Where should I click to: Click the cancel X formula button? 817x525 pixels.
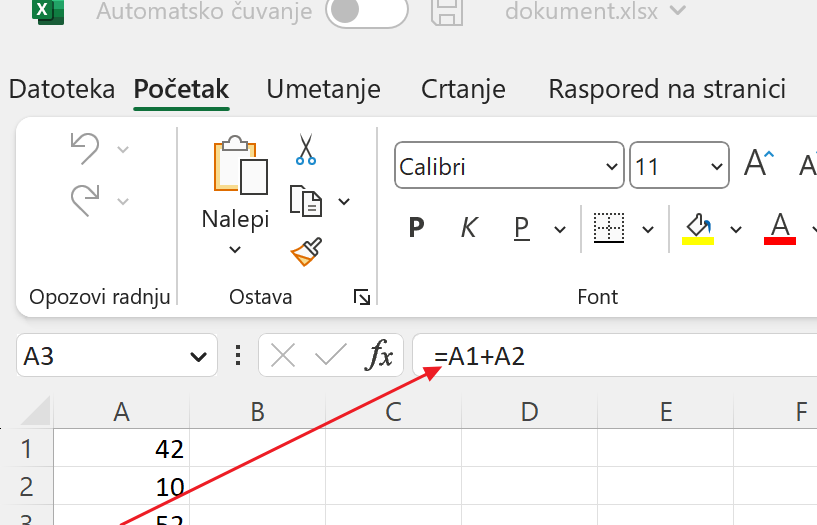click(x=283, y=356)
